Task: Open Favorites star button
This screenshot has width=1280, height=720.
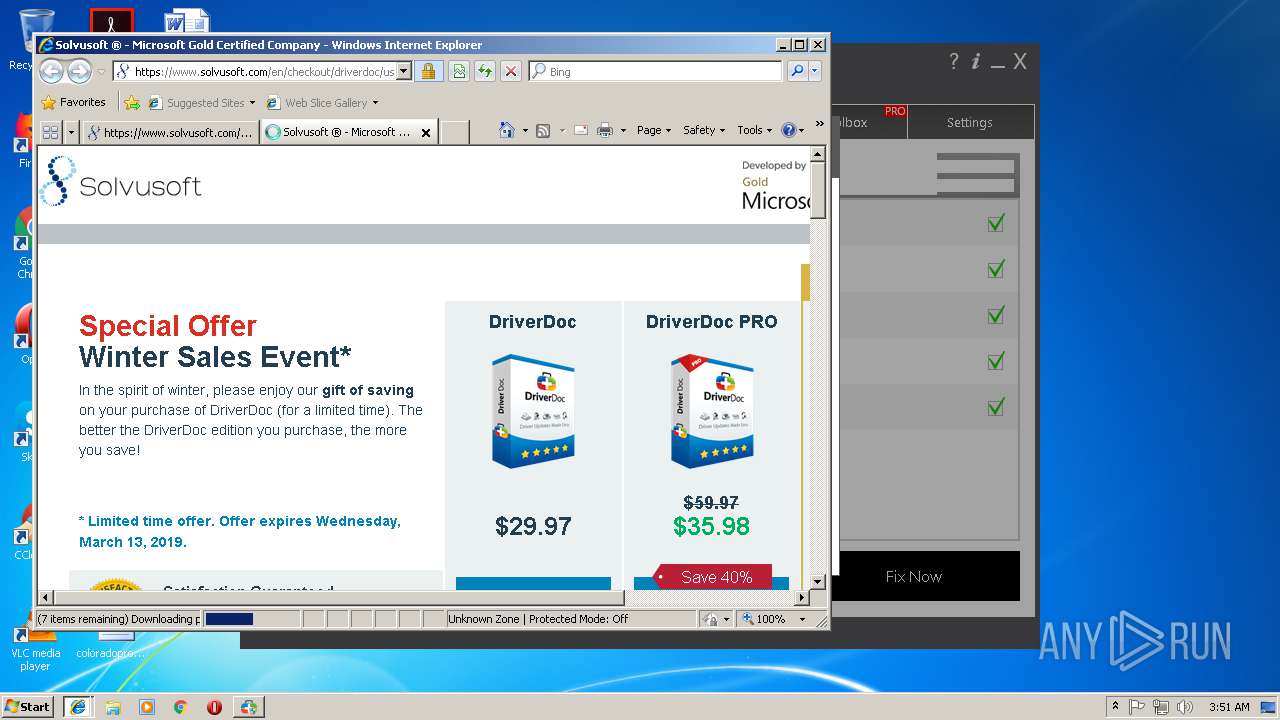Action: pos(73,102)
